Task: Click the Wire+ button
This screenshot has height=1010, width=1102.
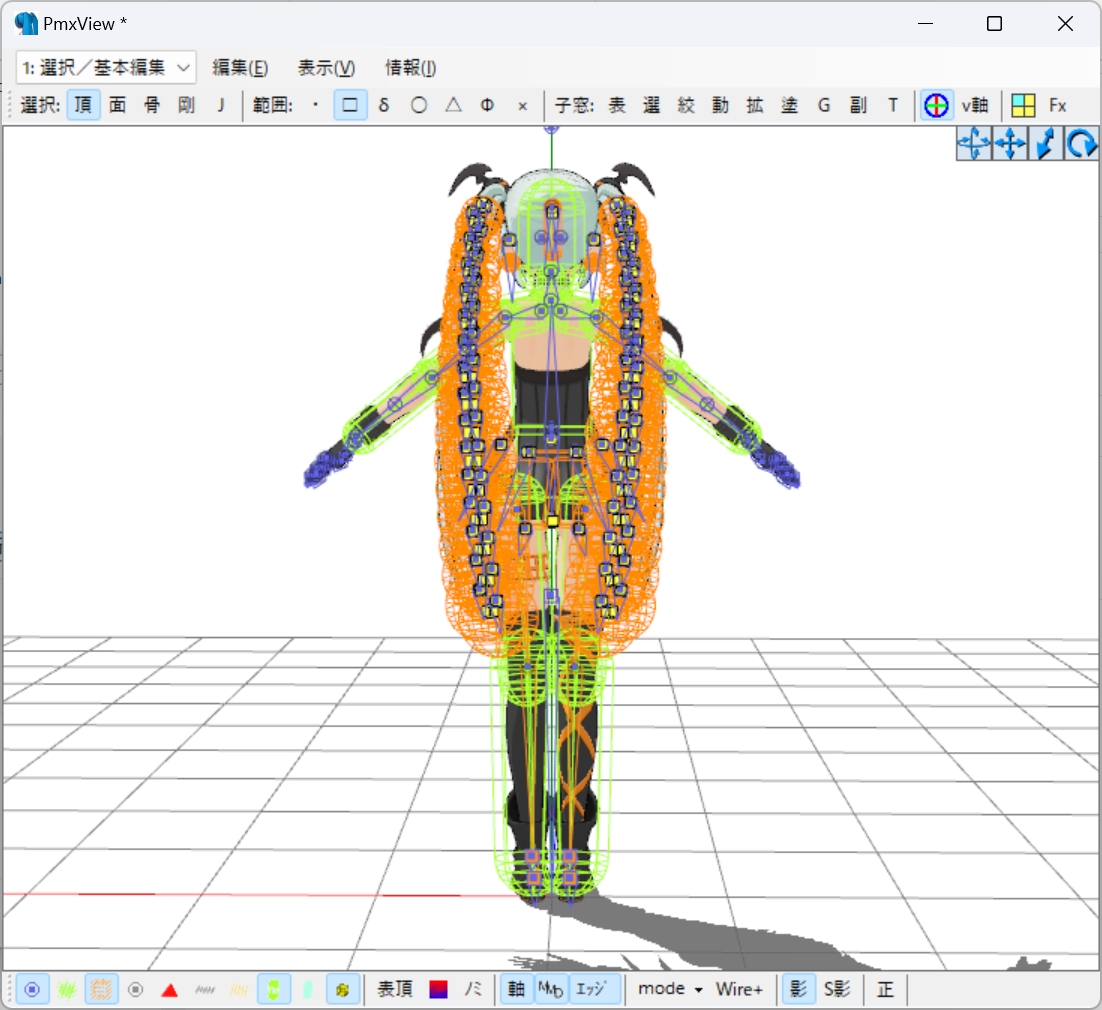Action: [739, 990]
